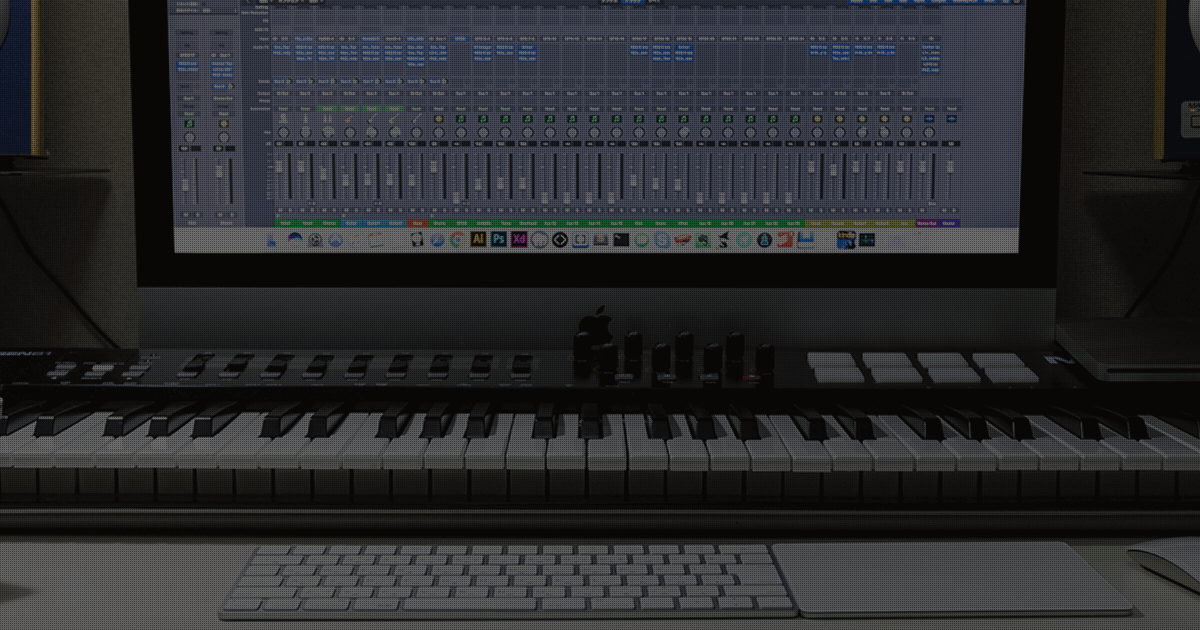Select the red-labeled channel strip name
This screenshot has width=1200, height=630.
pos(417,223)
